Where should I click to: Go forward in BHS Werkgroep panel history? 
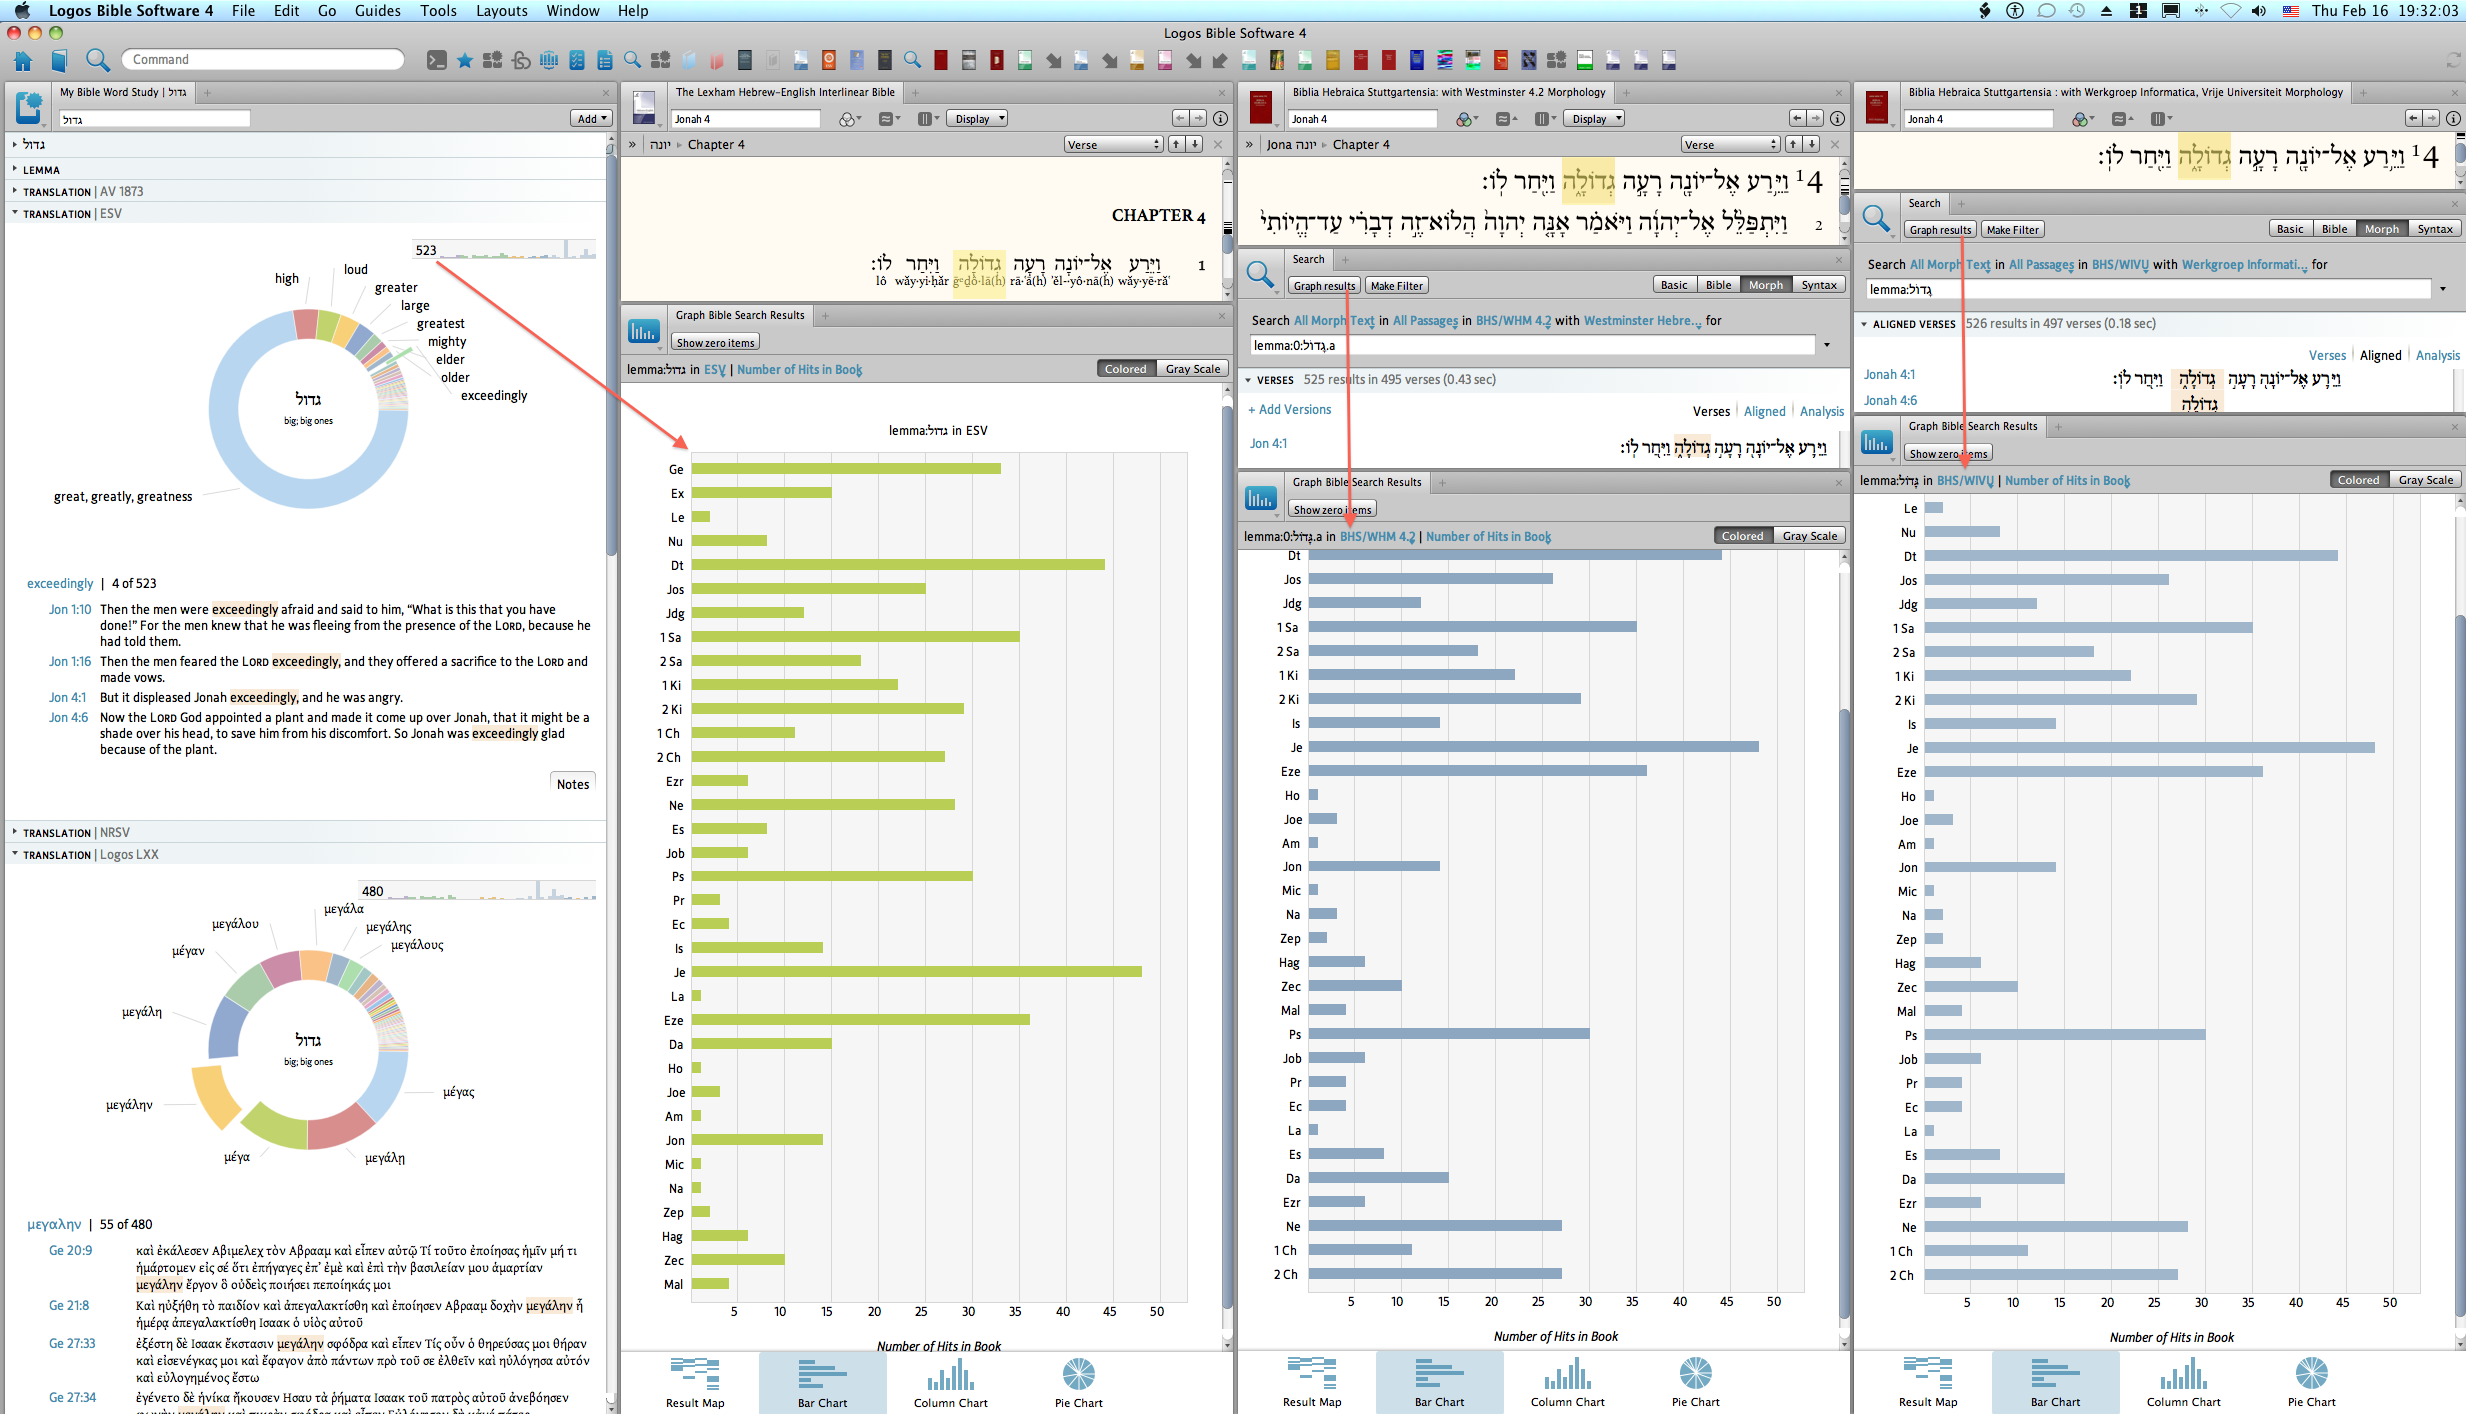(x=2432, y=118)
